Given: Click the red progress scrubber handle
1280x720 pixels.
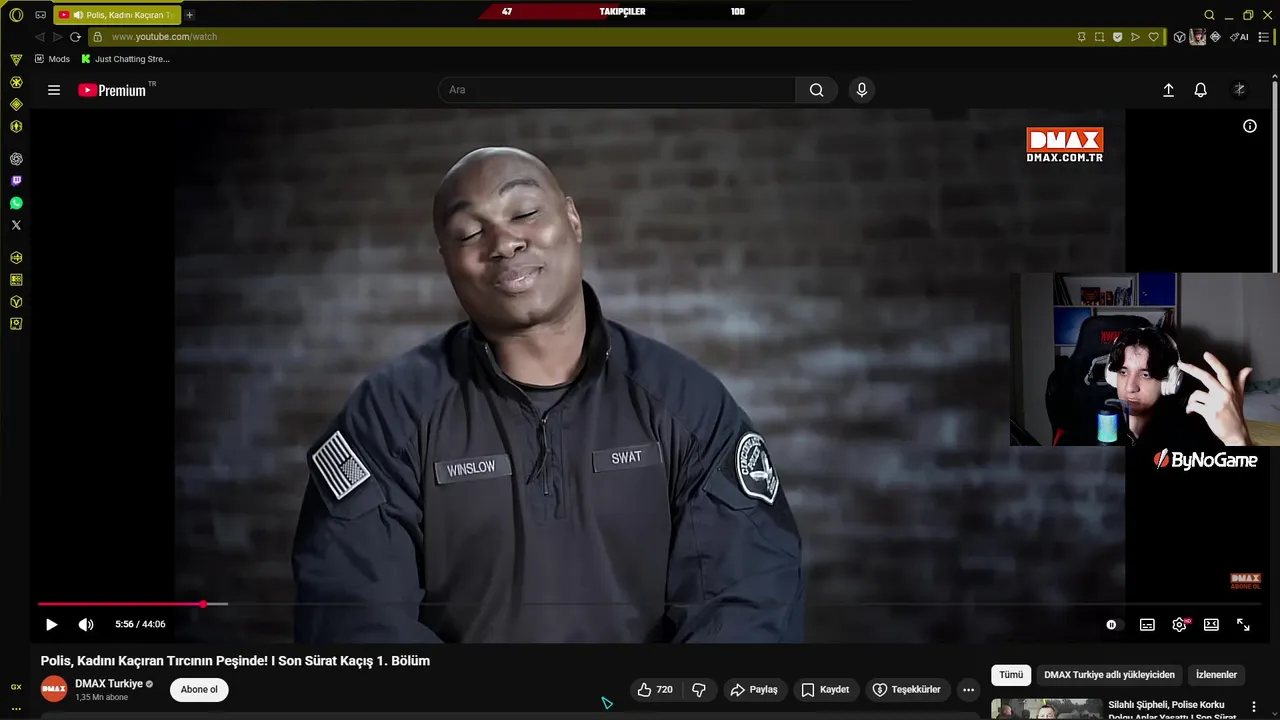Looking at the screenshot, I should coord(203,604).
